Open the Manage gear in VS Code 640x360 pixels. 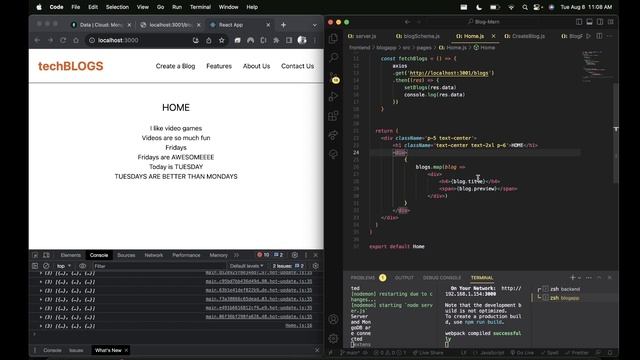pyautogui.click(x=333, y=338)
